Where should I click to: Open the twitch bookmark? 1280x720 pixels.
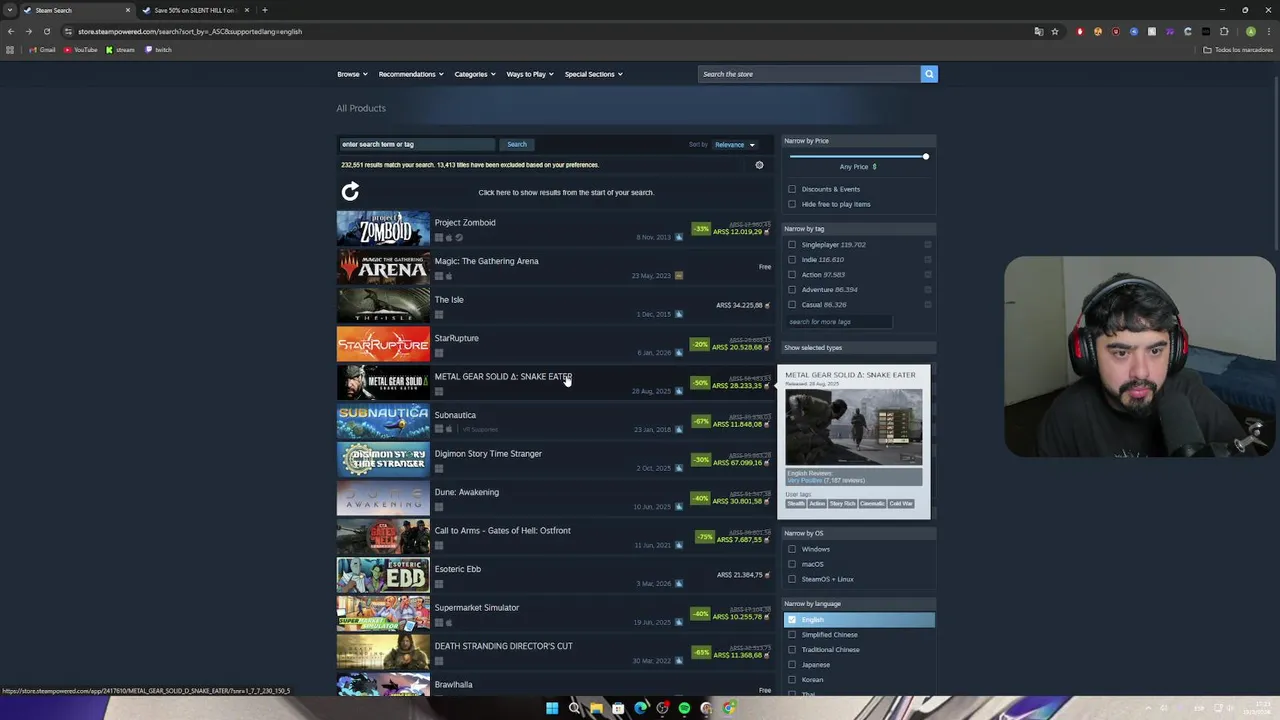pyautogui.click(x=159, y=50)
